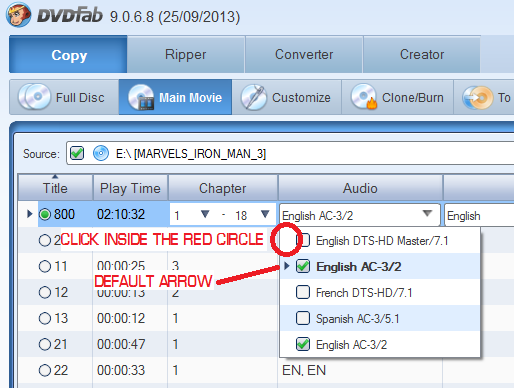Open the Copy module tab

pos(68,54)
